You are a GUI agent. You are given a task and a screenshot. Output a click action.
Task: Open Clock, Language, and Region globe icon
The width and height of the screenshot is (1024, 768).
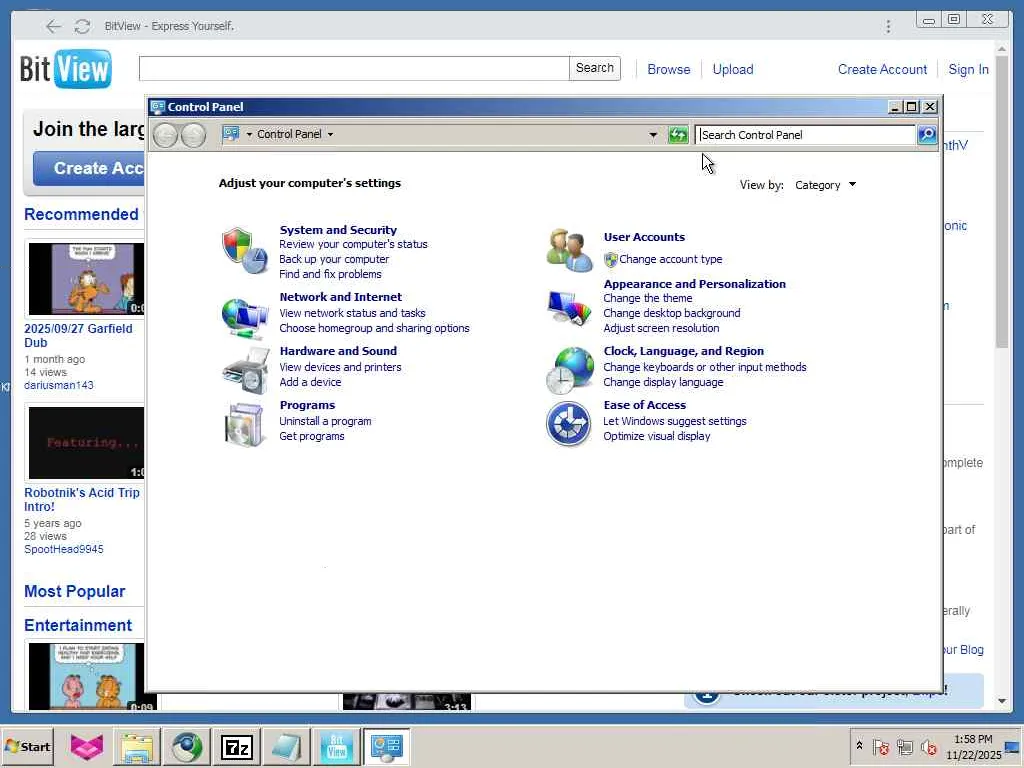pos(569,370)
